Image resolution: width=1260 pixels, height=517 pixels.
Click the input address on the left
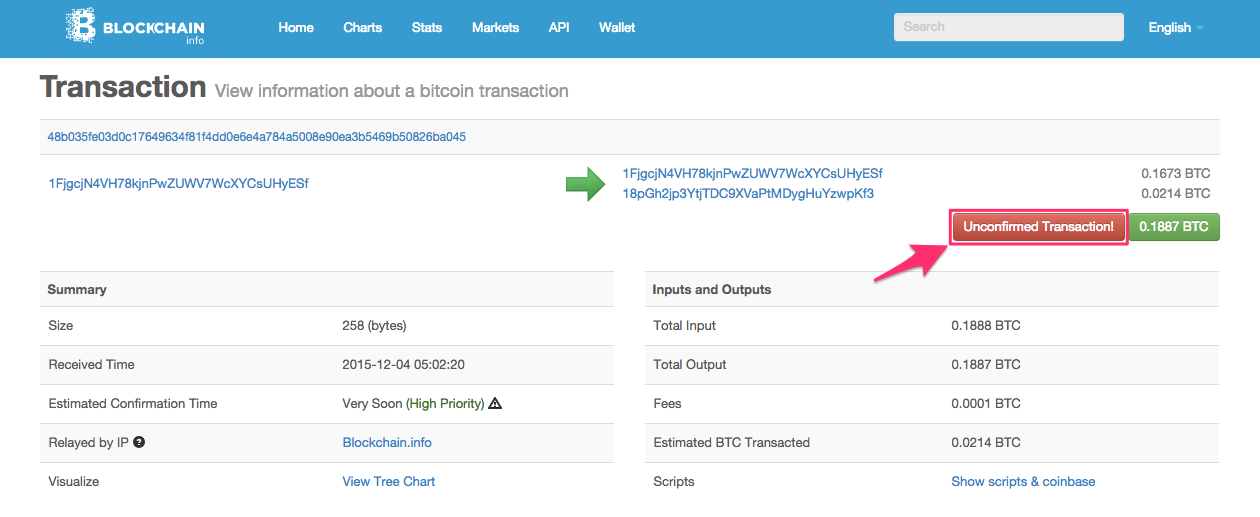[178, 184]
